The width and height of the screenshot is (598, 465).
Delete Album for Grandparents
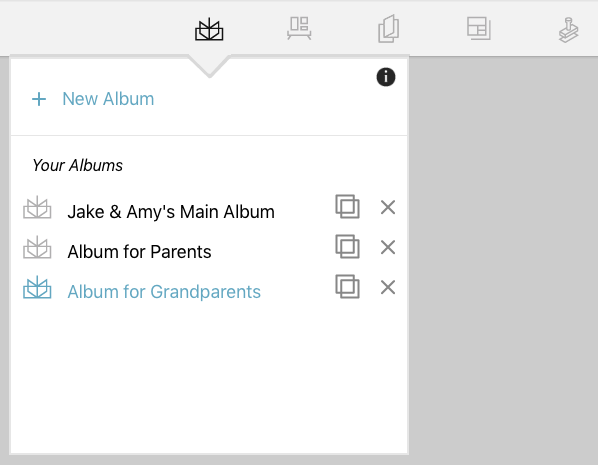click(x=388, y=287)
